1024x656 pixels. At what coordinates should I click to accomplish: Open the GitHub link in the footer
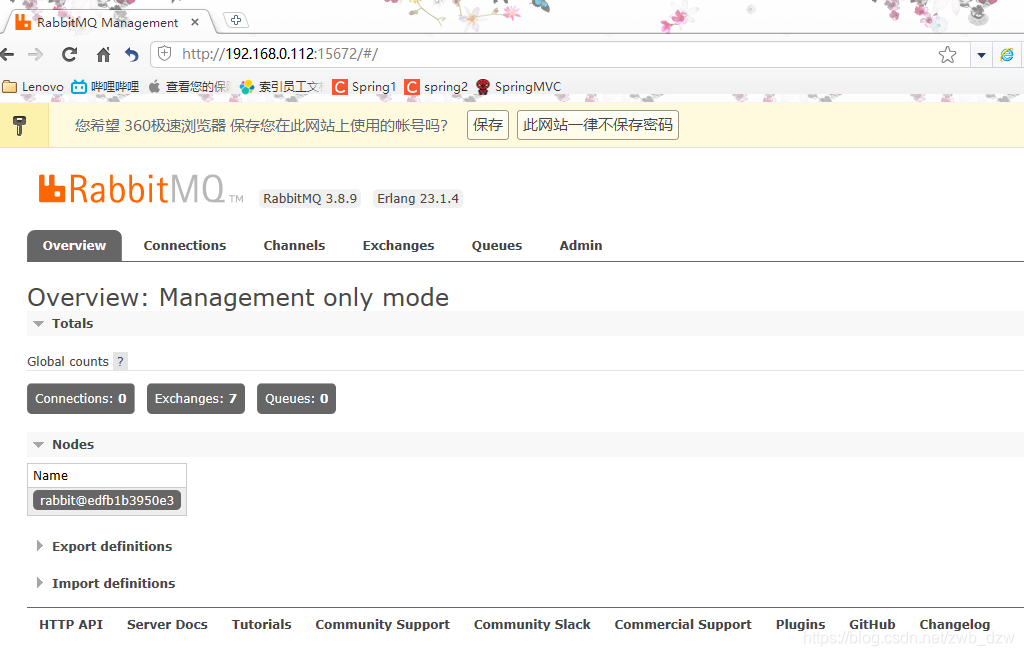coord(871,624)
